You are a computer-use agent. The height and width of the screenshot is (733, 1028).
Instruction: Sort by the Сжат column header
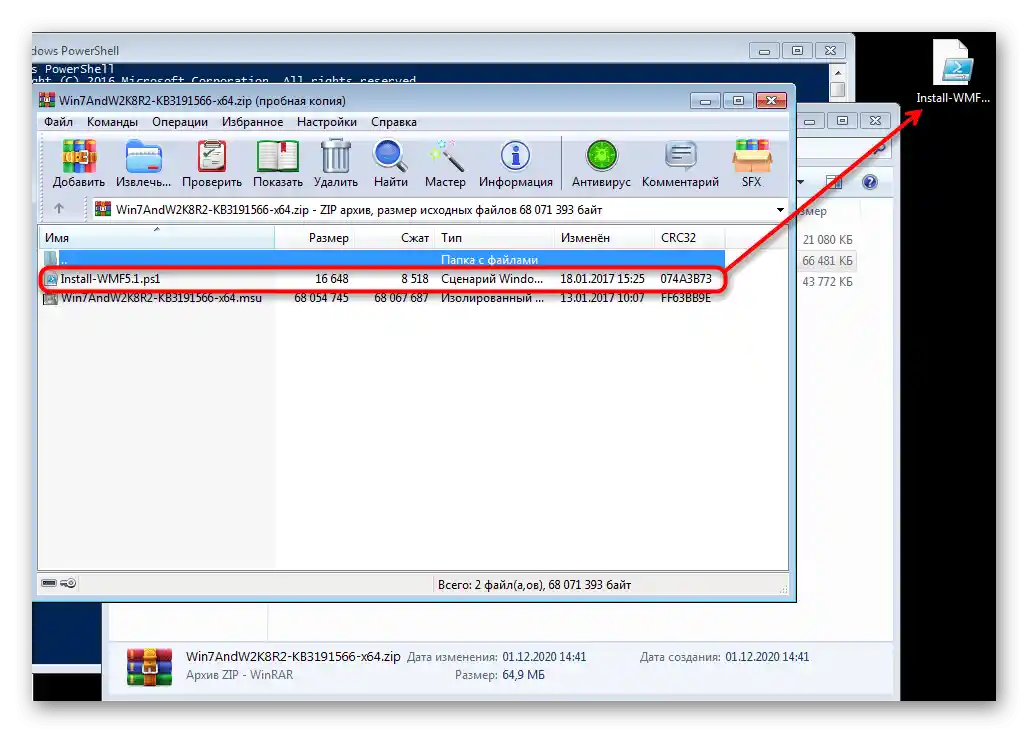pos(395,238)
